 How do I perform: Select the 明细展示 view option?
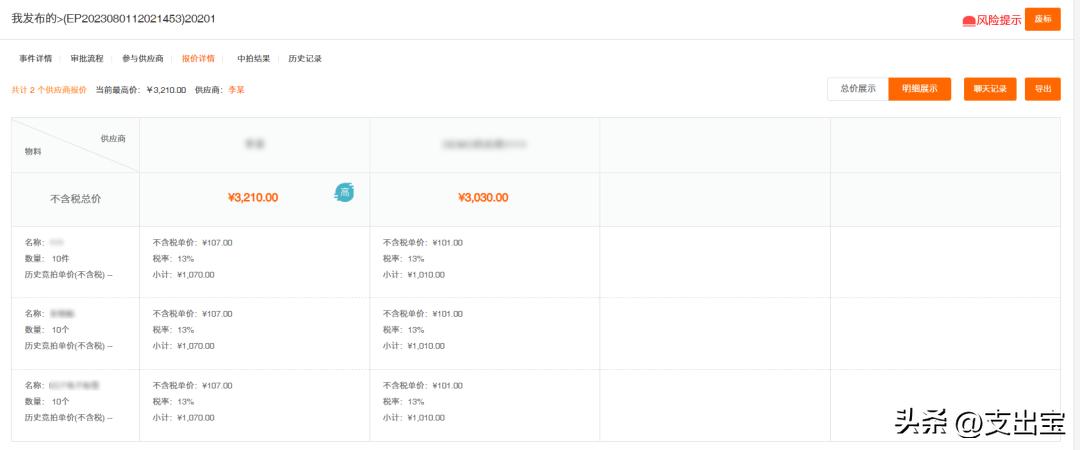[x=919, y=89]
